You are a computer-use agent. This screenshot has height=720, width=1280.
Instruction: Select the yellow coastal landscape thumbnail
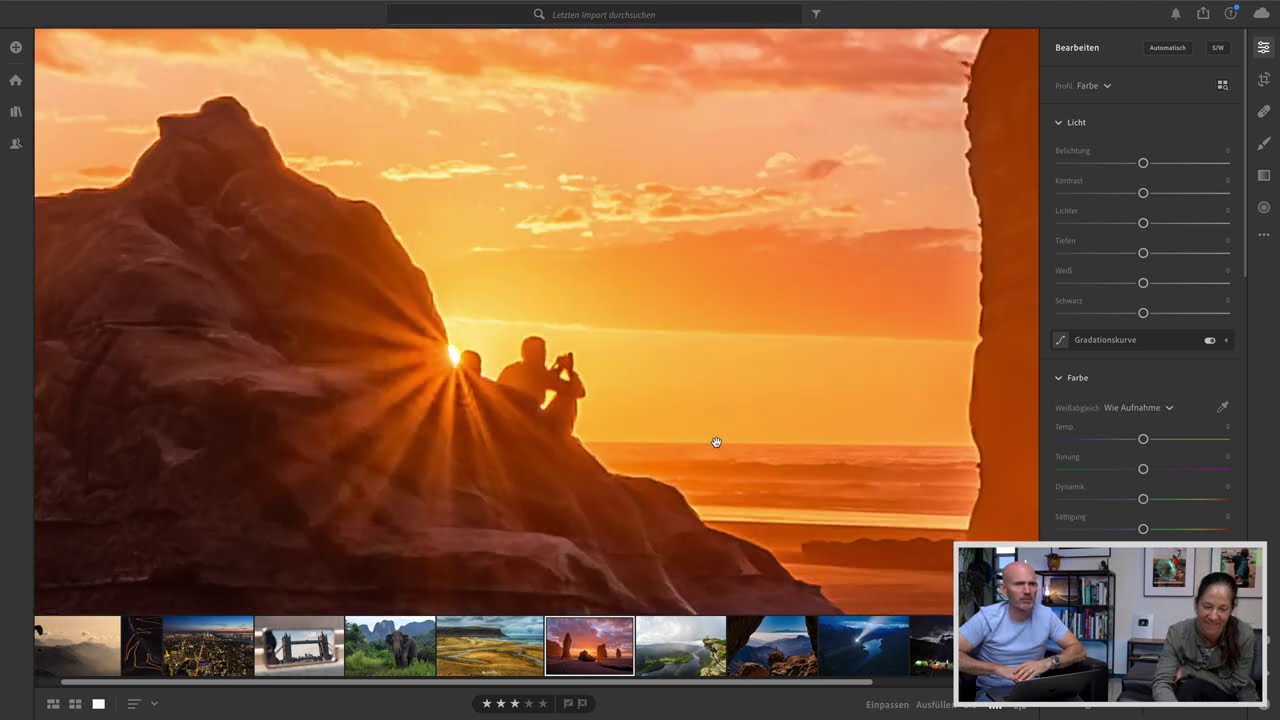coord(490,646)
